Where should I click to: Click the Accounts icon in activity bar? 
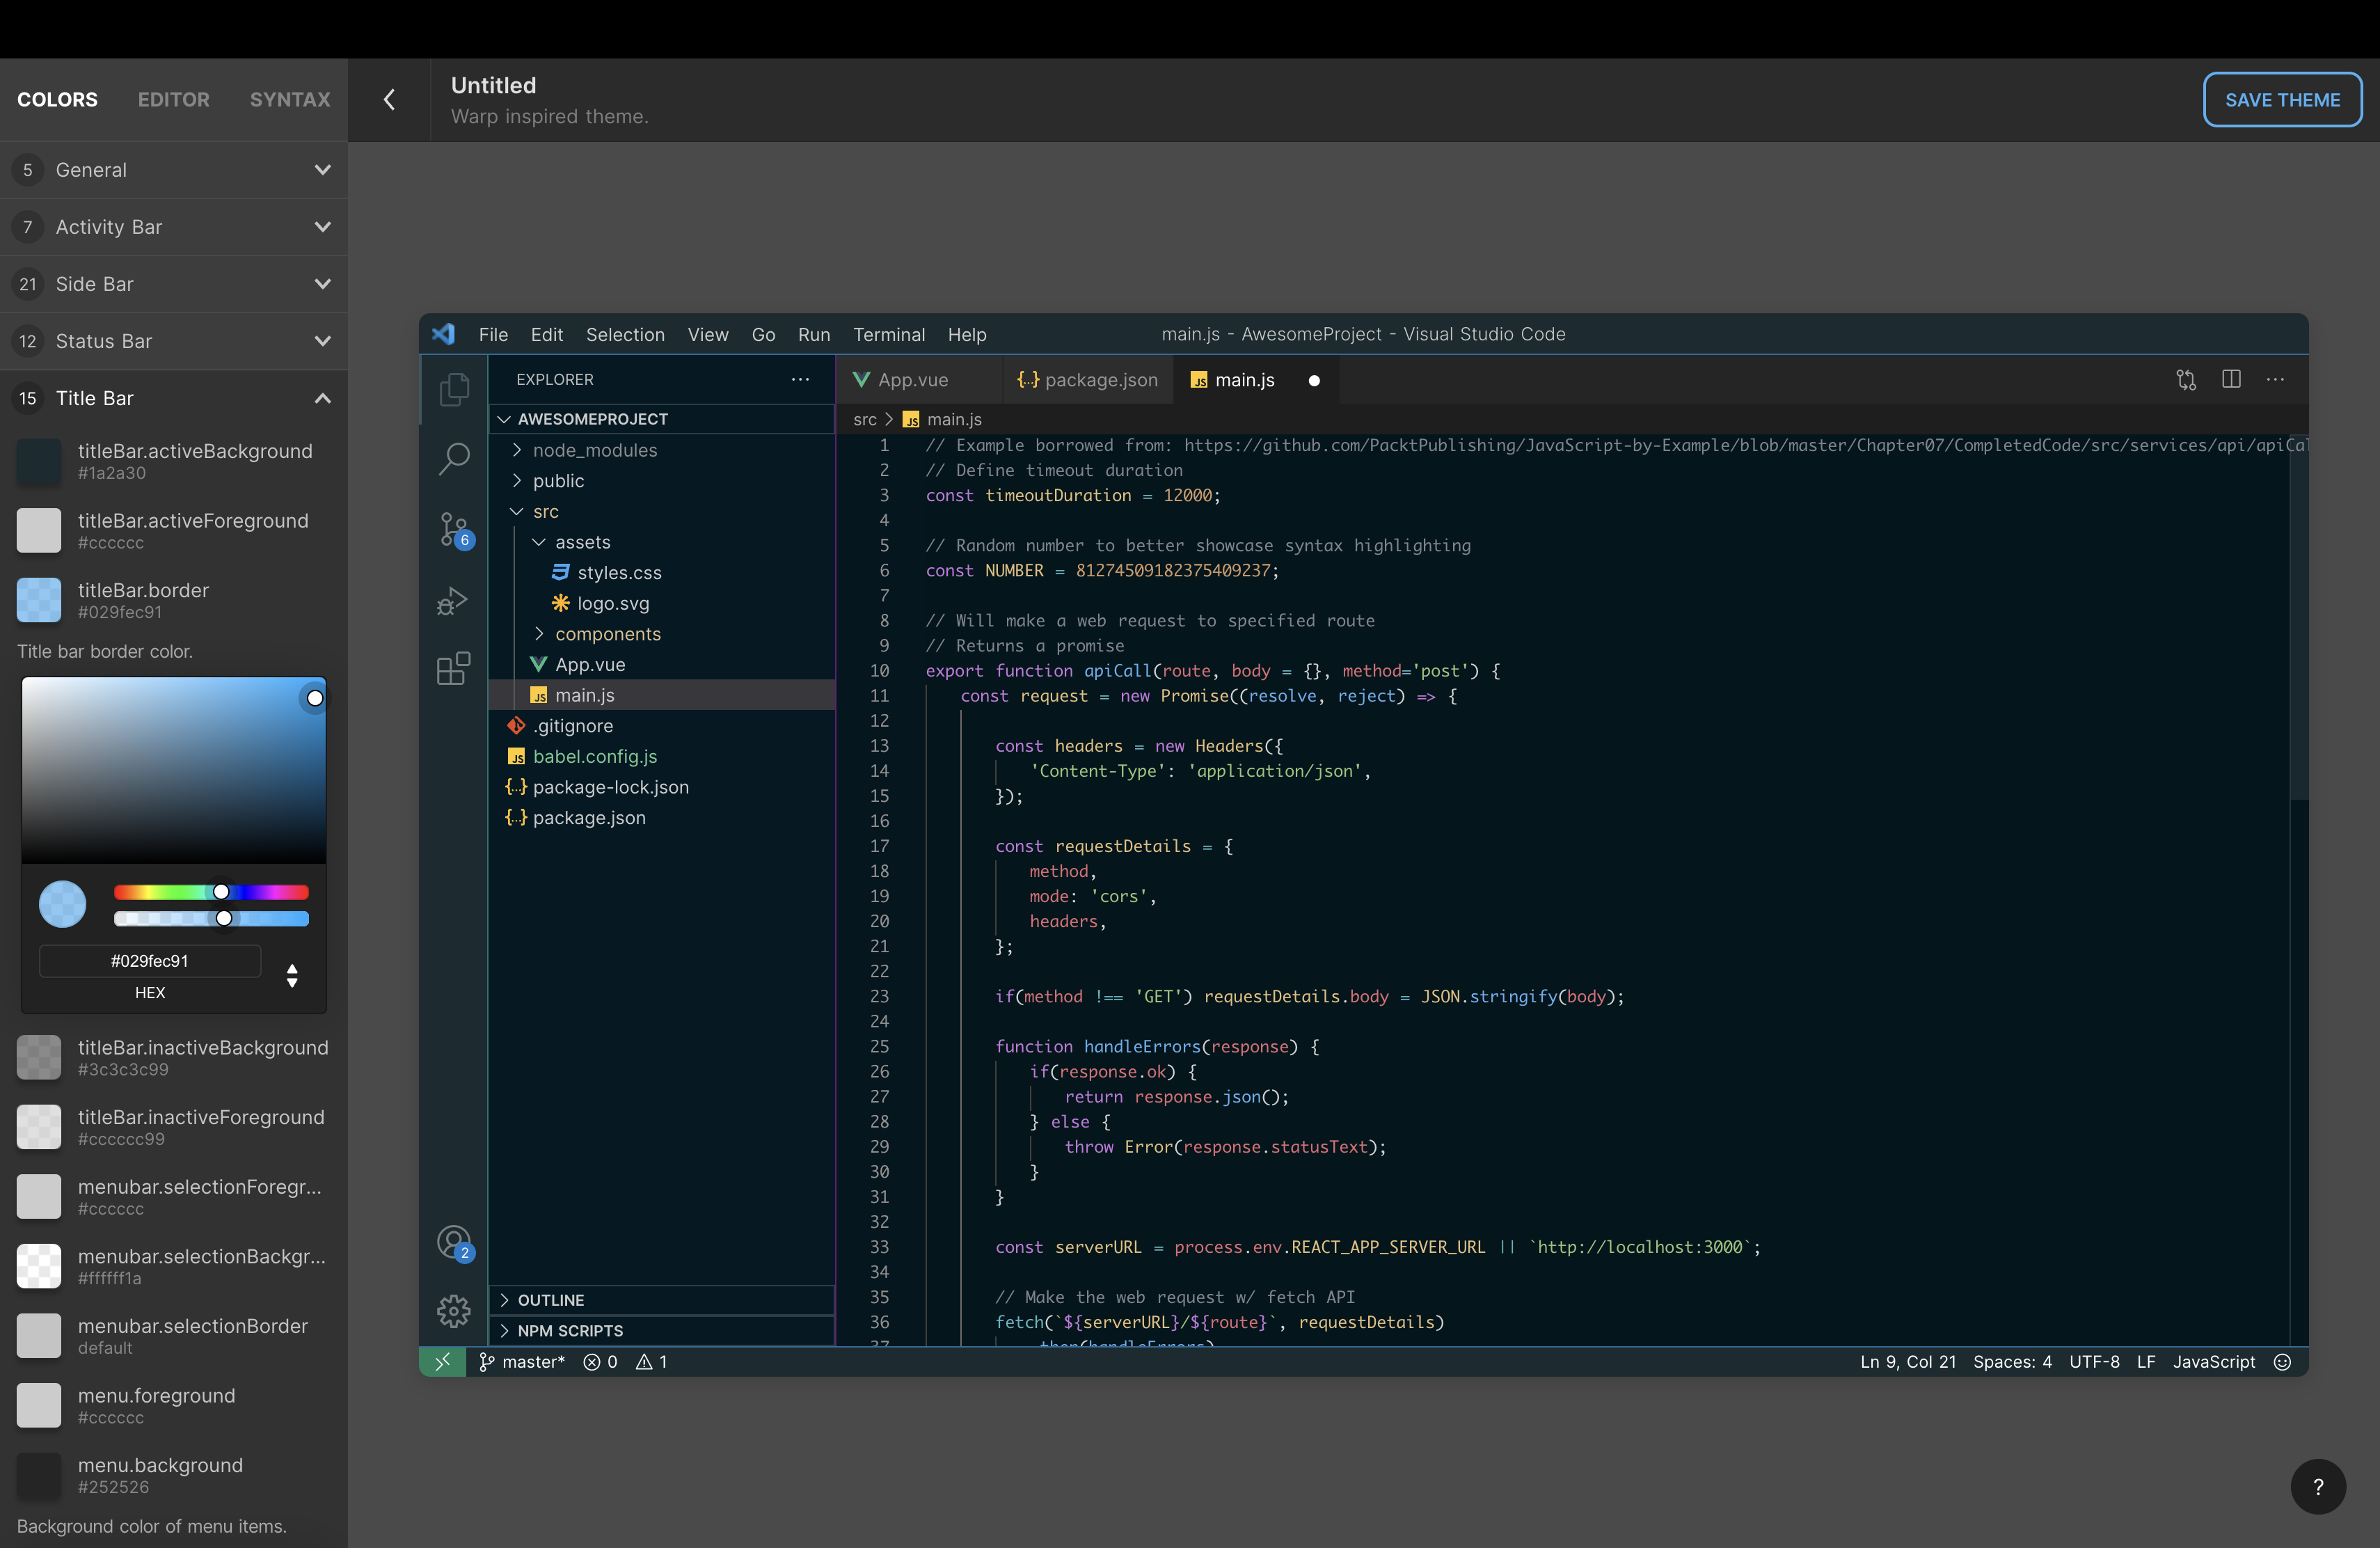pyautogui.click(x=454, y=1242)
